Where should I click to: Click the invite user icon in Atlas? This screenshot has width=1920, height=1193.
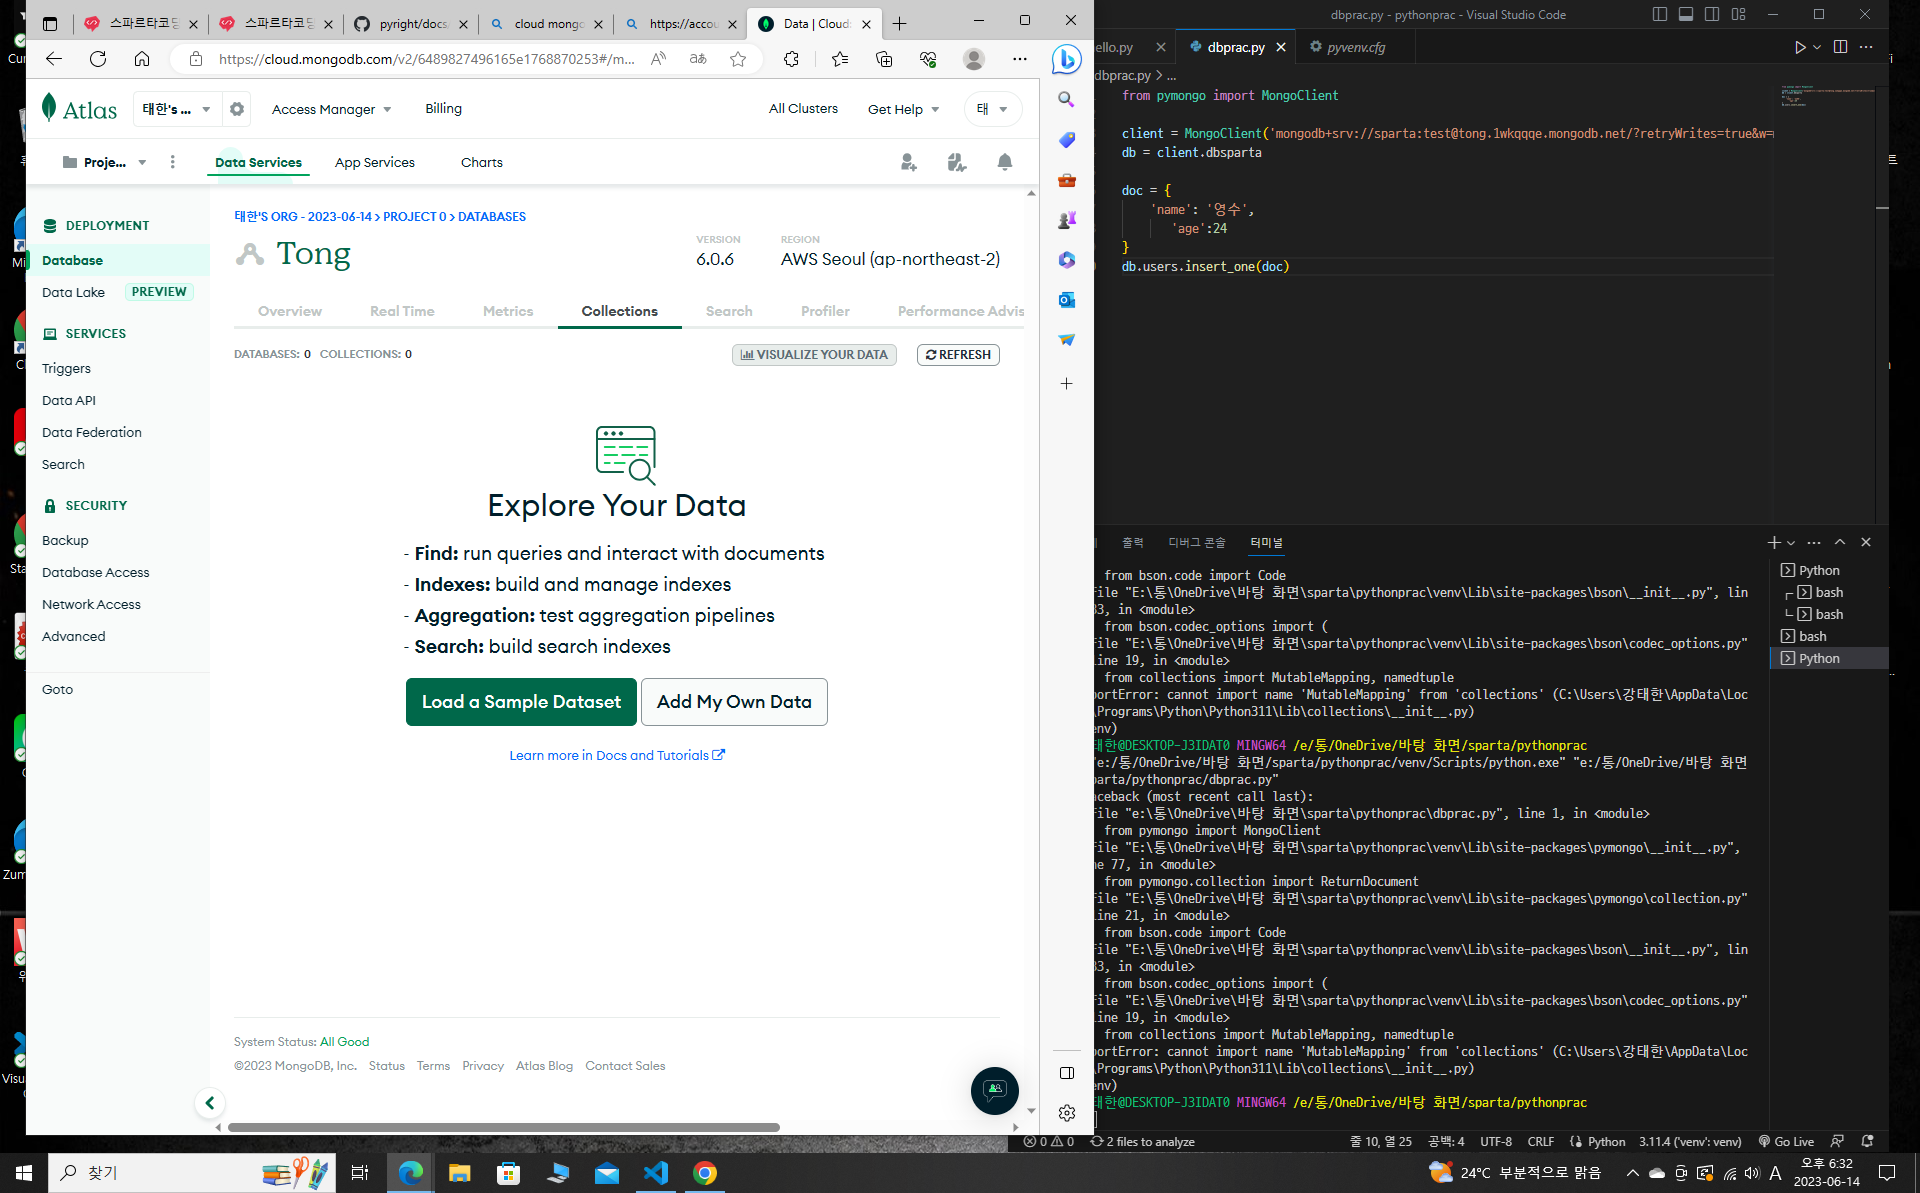click(x=908, y=162)
